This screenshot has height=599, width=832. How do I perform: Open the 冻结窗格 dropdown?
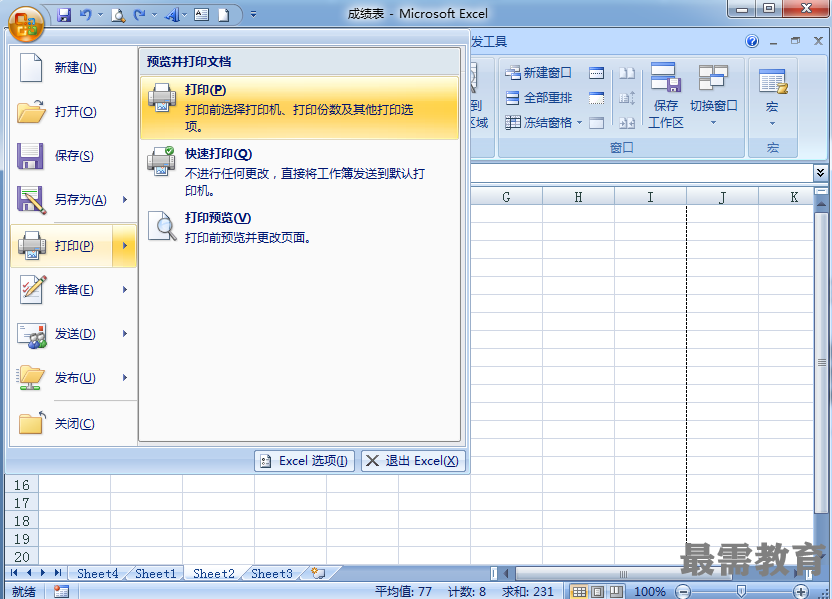pyautogui.click(x=543, y=123)
